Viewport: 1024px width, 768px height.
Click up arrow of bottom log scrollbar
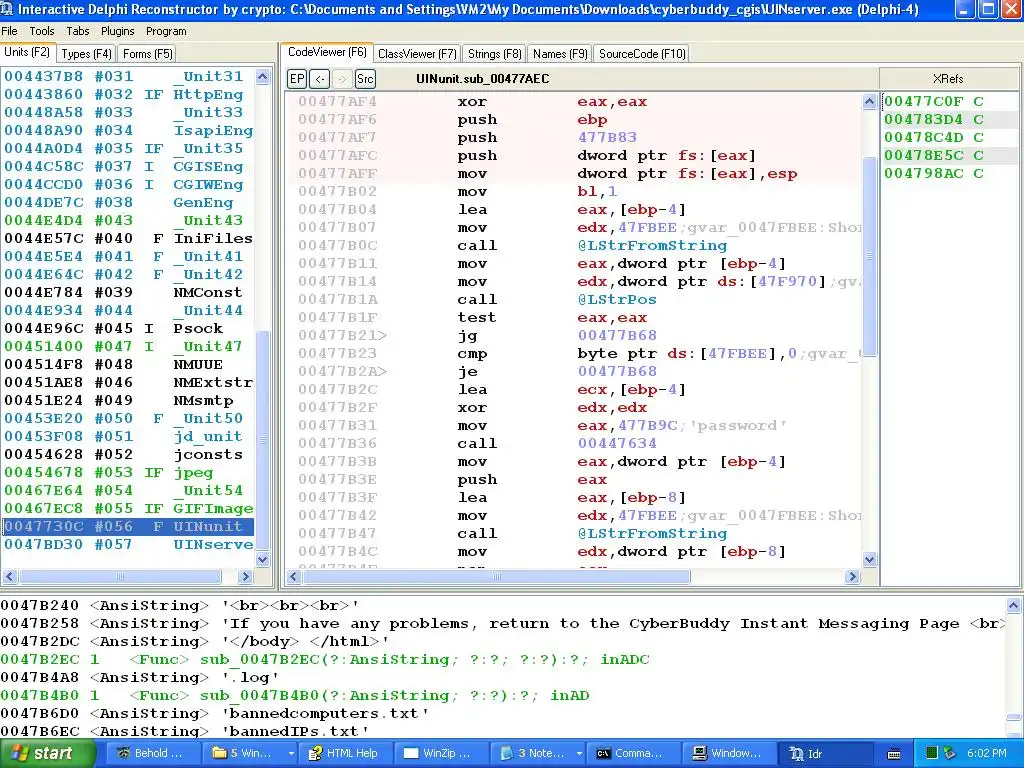coord(1013,606)
